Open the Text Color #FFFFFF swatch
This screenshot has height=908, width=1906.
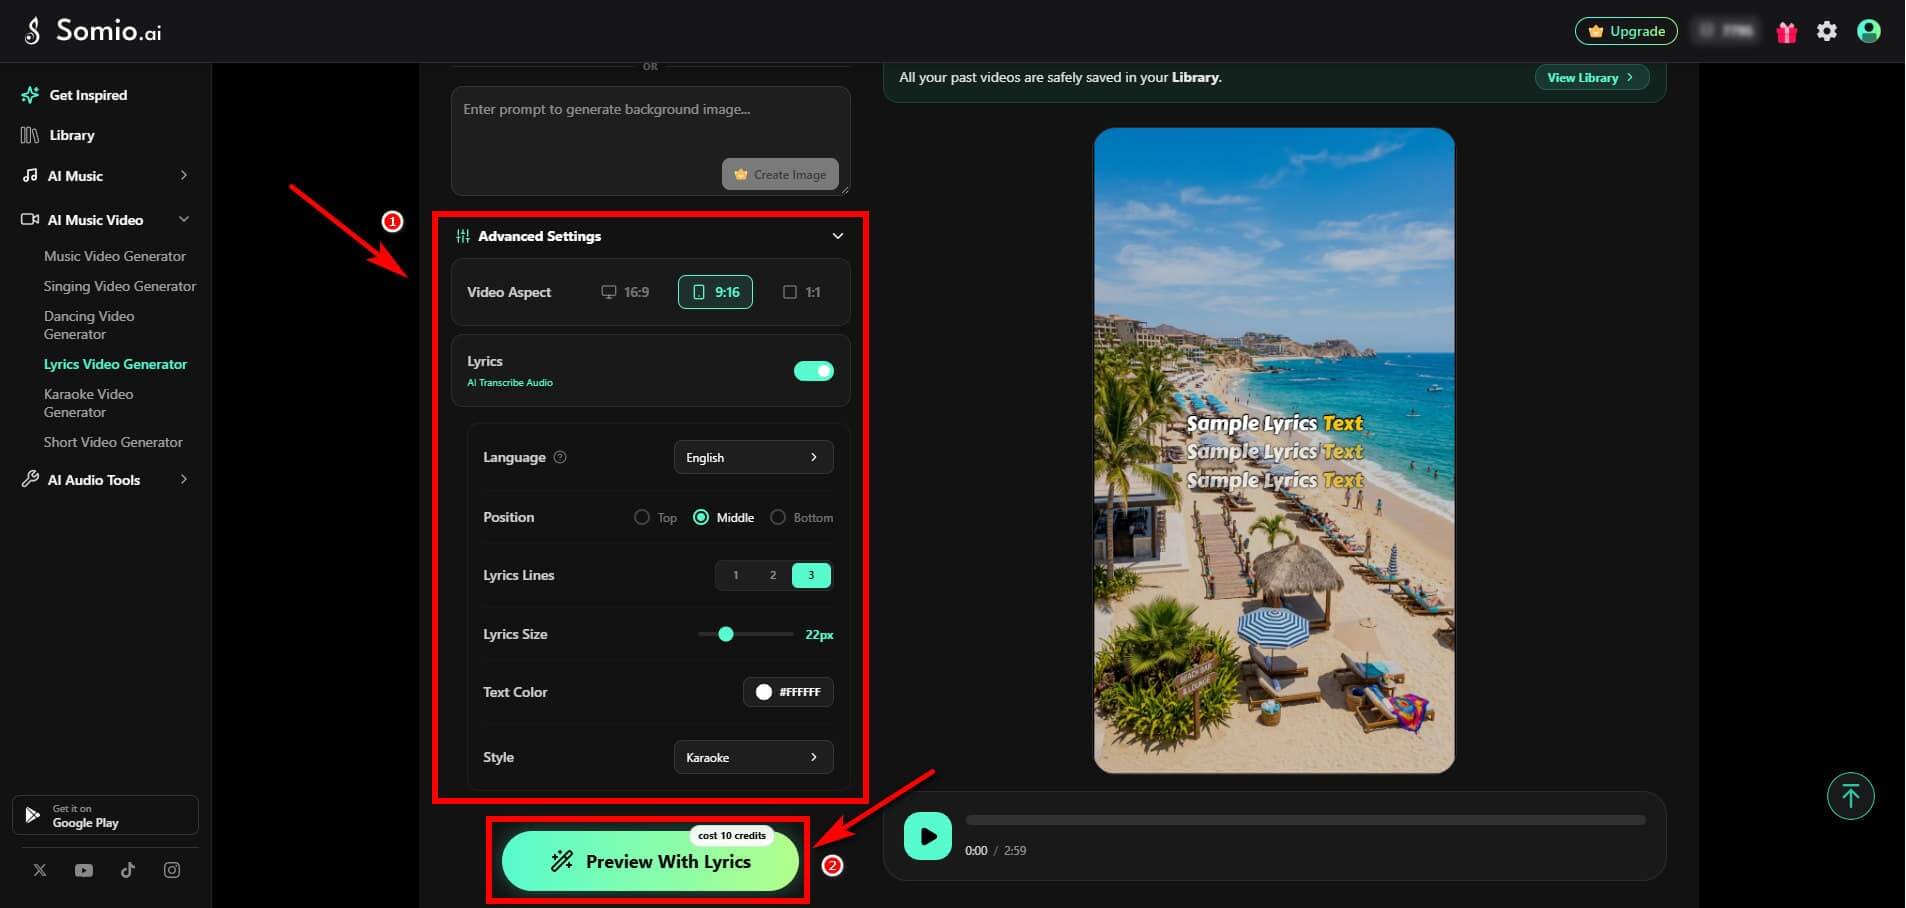pyautogui.click(x=788, y=692)
